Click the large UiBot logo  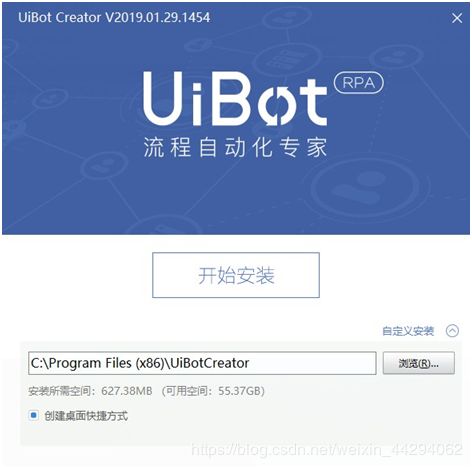[235, 98]
